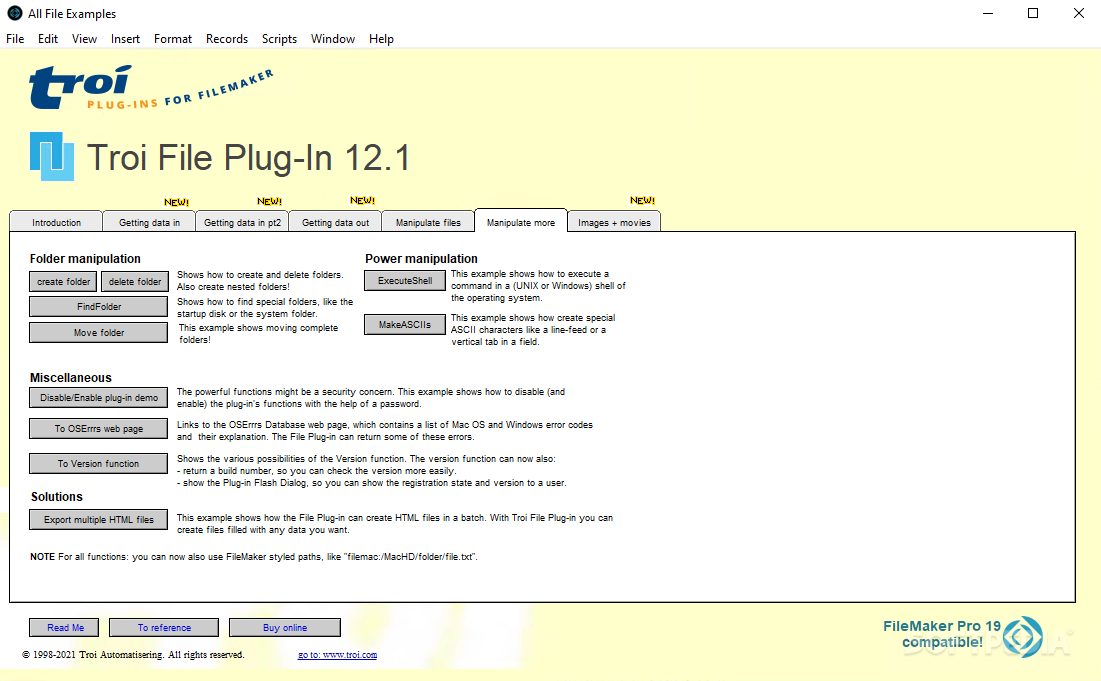
Task: Switch to the Getting data out tab
Action: coord(335,222)
